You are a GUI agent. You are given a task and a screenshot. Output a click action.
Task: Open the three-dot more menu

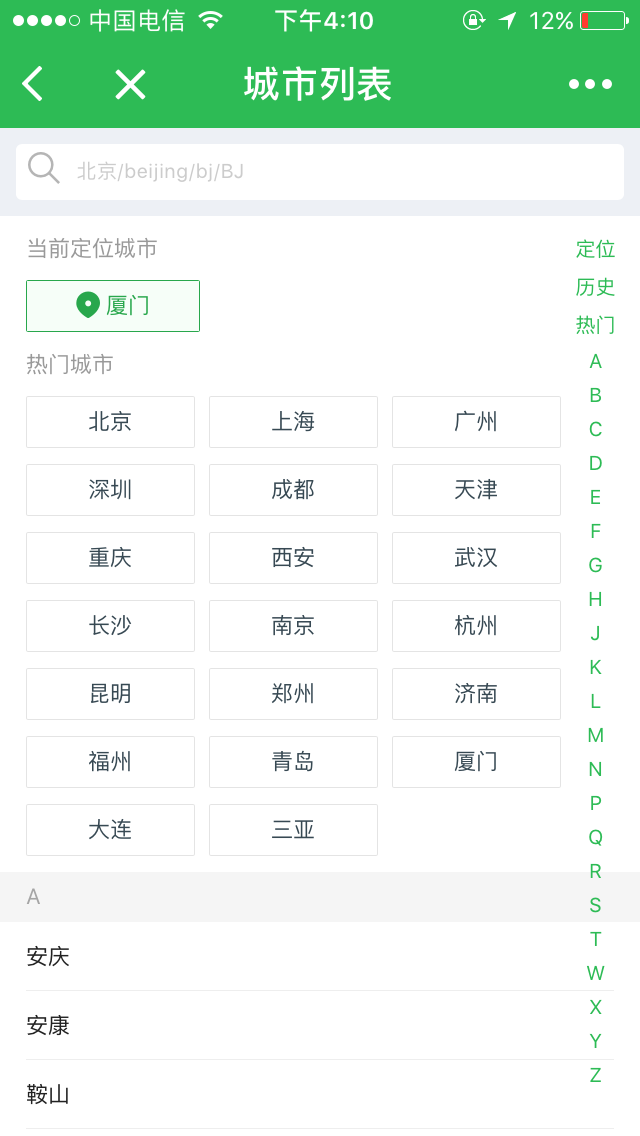click(590, 84)
